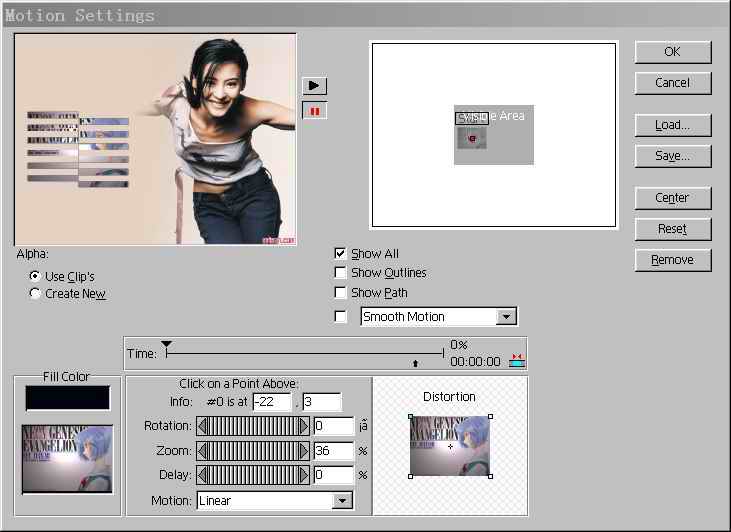Open the Smooth Motion dropdown

(x=506, y=317)
